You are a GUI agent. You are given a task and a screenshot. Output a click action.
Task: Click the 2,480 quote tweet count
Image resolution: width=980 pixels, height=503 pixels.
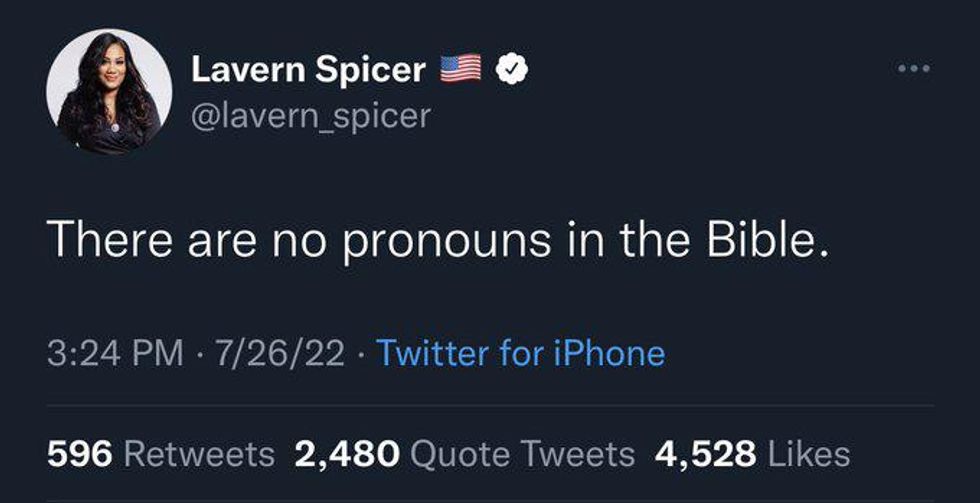coord(347,454)
